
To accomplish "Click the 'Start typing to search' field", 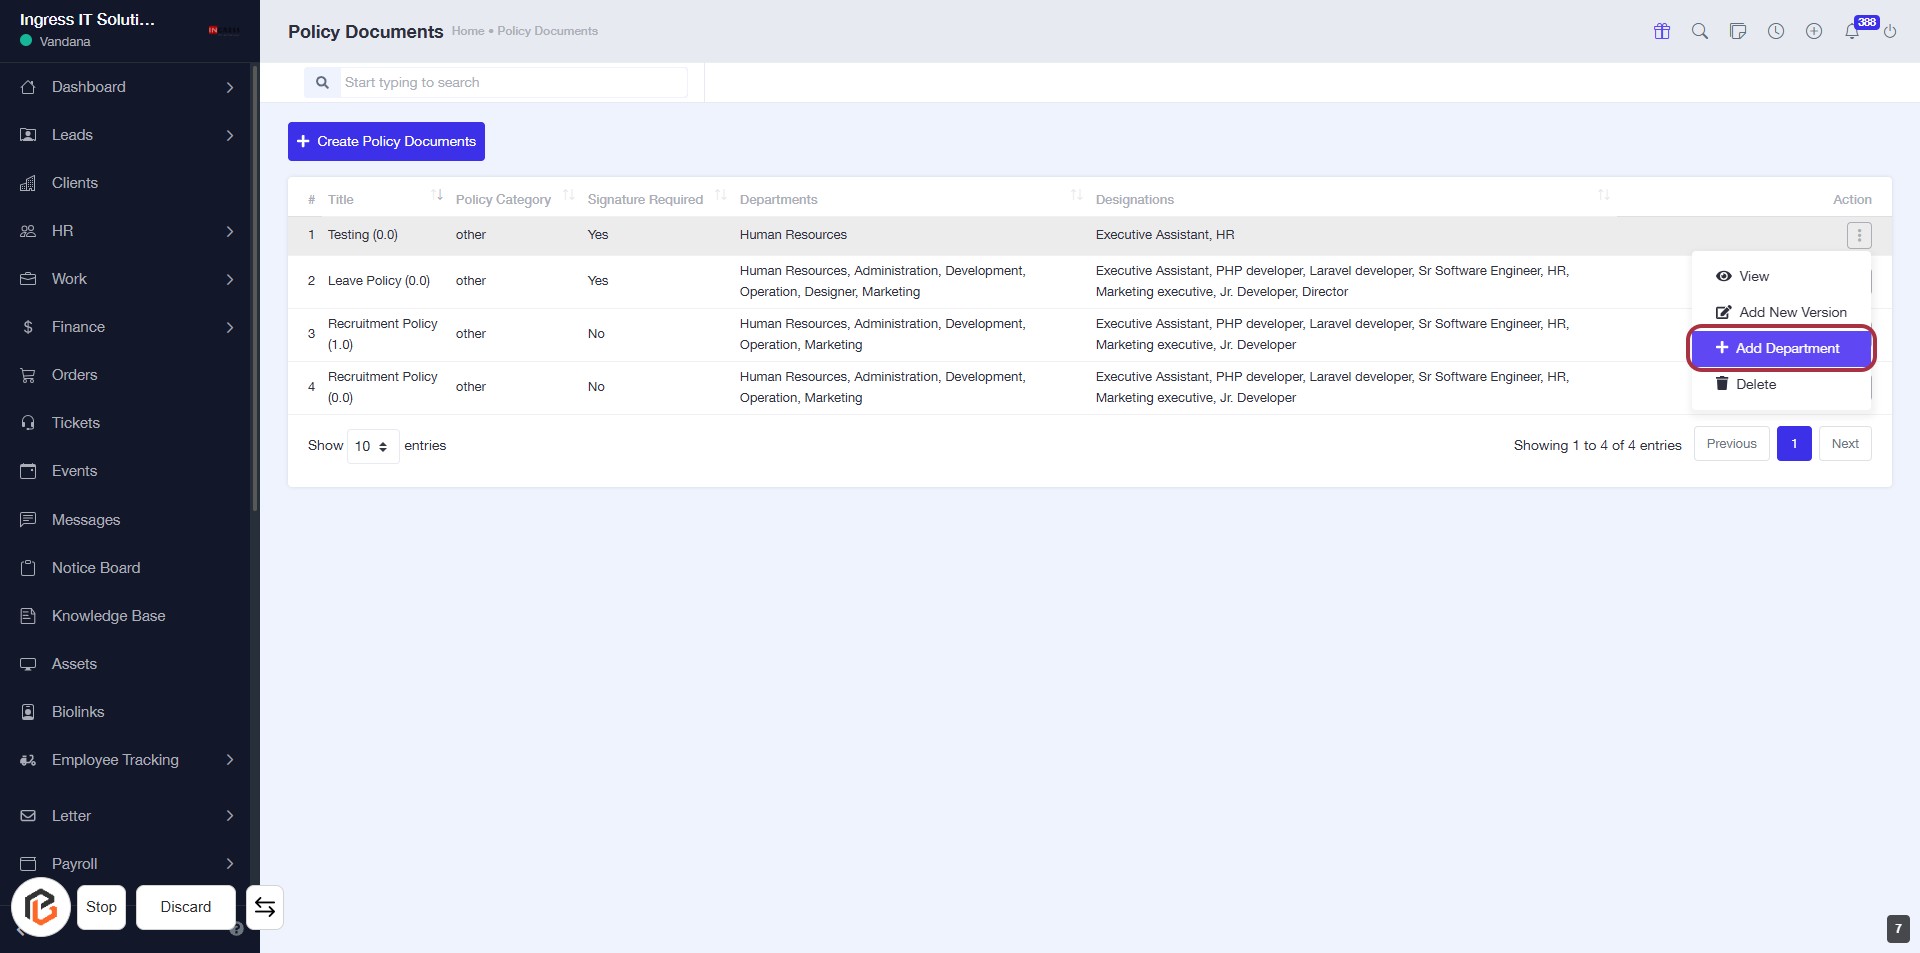I will tap(513, 82).
